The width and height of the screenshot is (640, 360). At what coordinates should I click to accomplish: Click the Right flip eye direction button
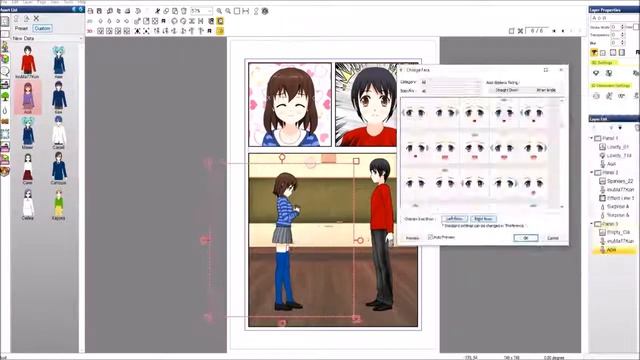pyautogui.click(x=483, y=219)
